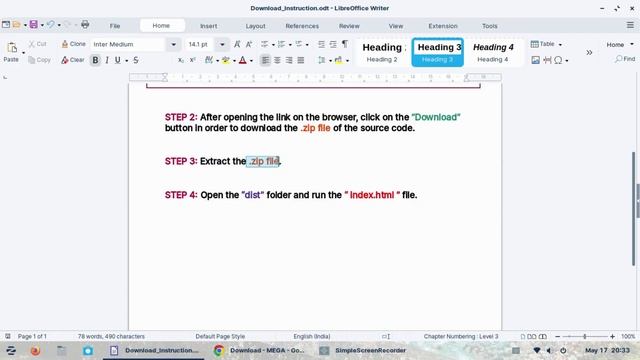Screen dimensions: 640x360
Task: Click the Decrease indent icon
Action: point(333,44)
